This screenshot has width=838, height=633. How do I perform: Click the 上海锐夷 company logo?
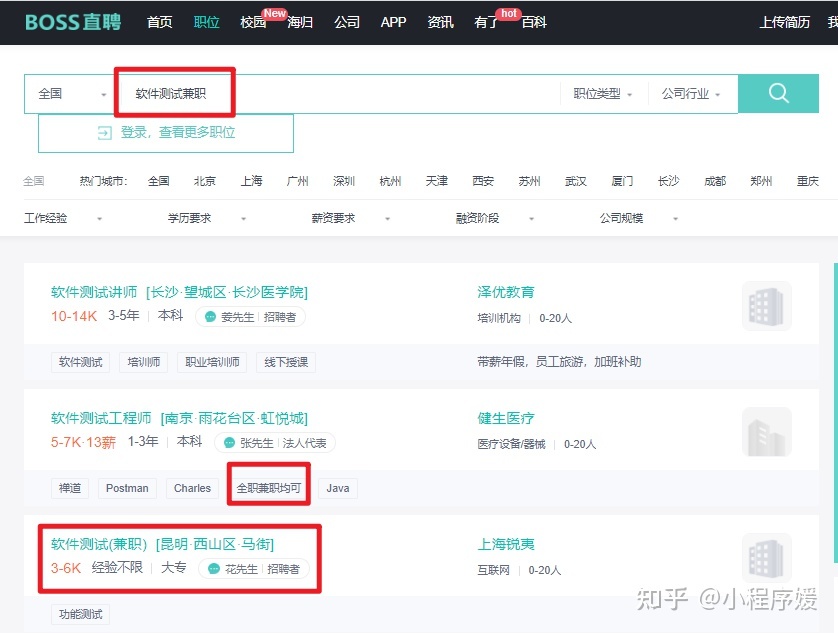[766, 558]
